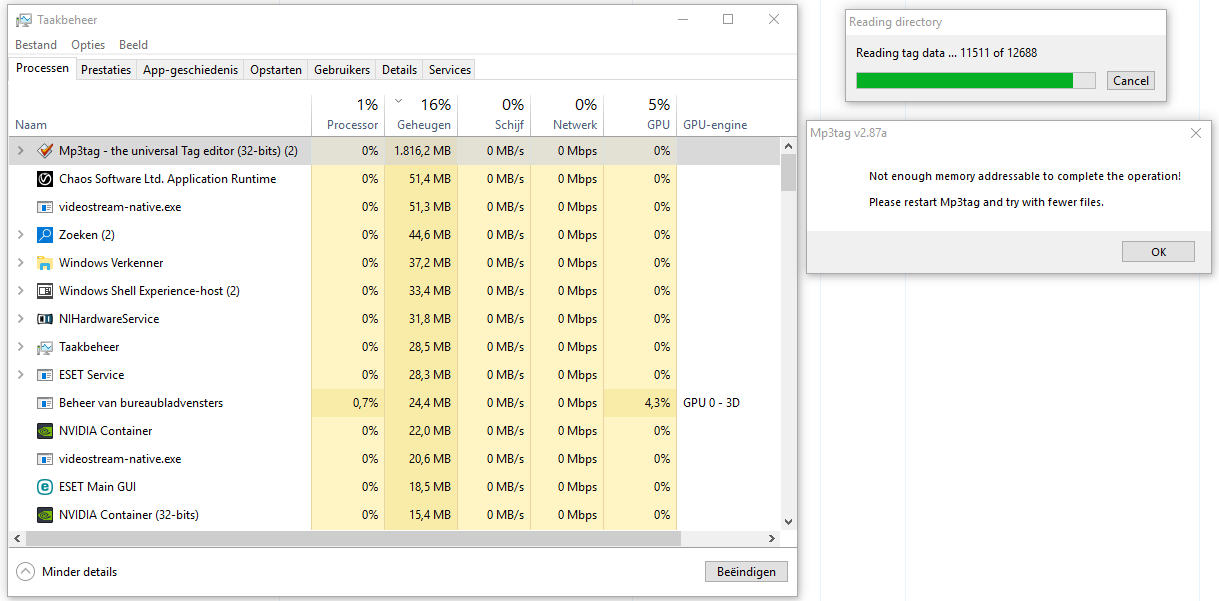Click the Windows Shell Experience-host icon
This screenshot has width=1219, height=601.
coord(45,291)
